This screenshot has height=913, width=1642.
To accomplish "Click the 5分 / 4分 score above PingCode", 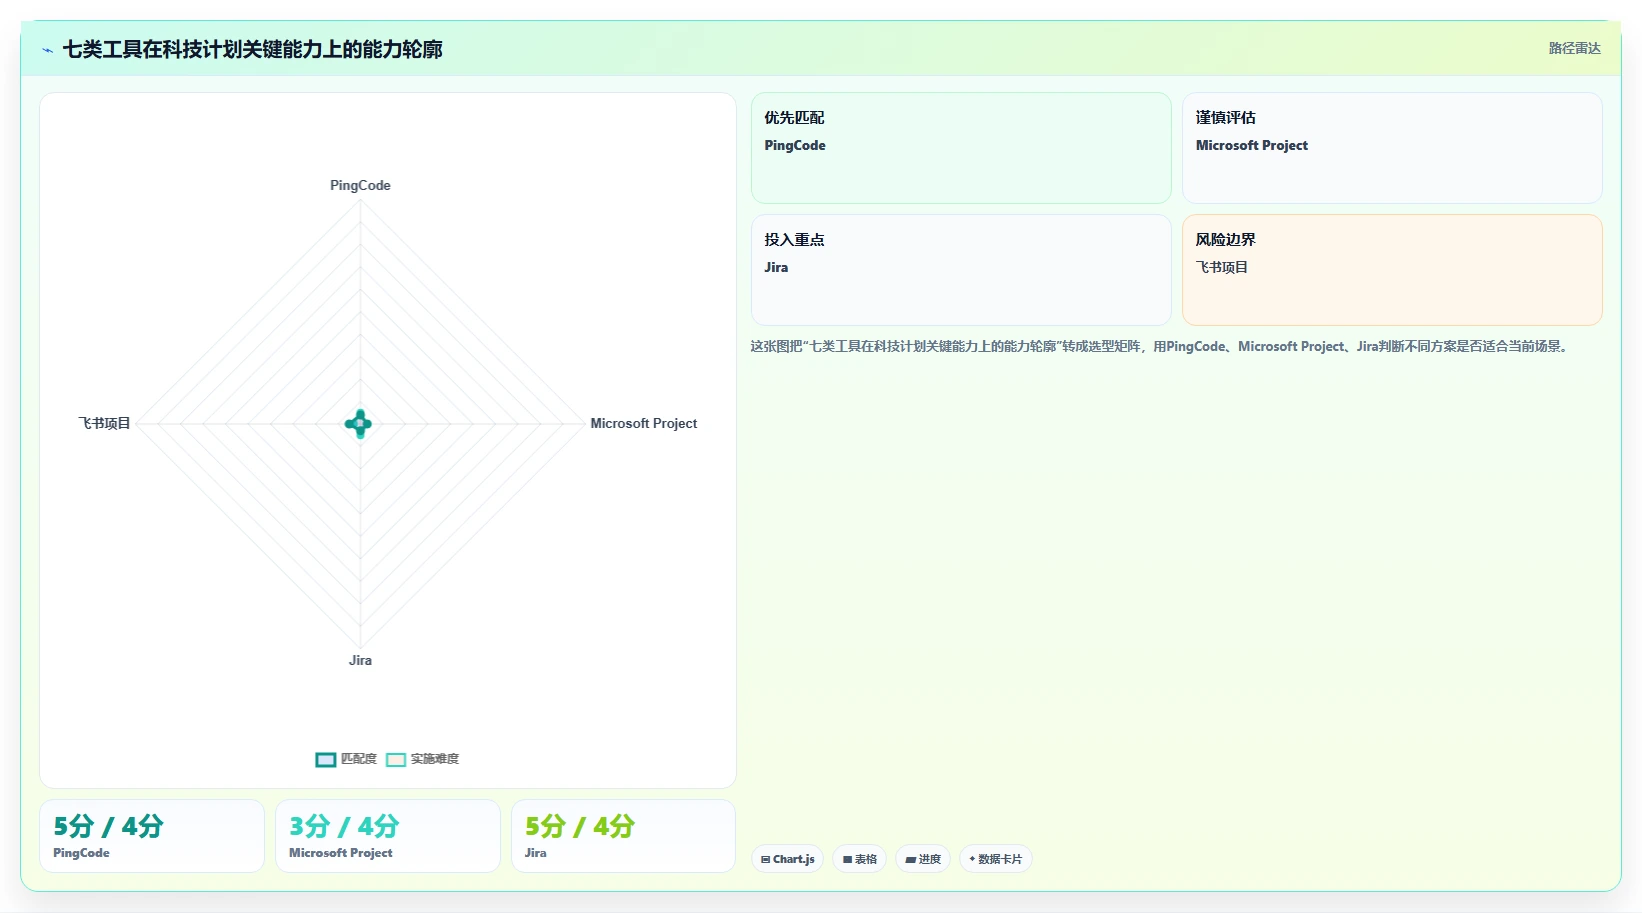I will pyautogui.click(x=108, y=826).
